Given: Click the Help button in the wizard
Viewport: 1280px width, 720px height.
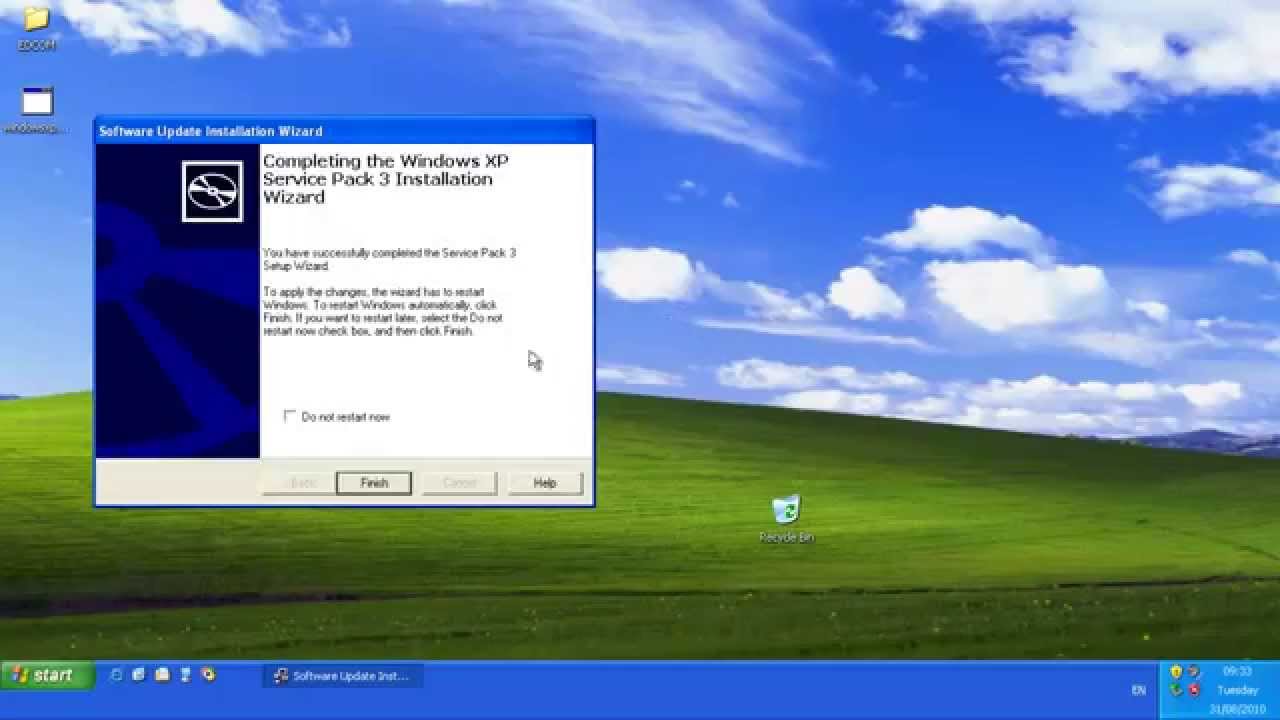Looking at the screenshot, I should (545, 483).
